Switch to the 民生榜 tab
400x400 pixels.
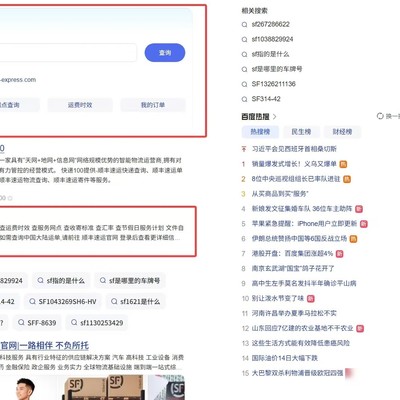(301, 132)
